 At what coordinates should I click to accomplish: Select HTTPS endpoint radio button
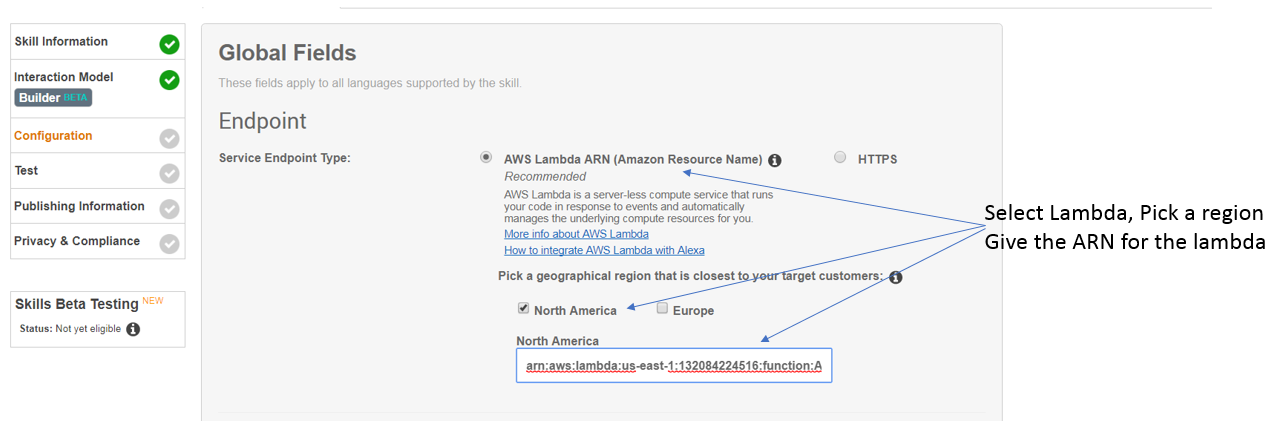click(840, 157)
